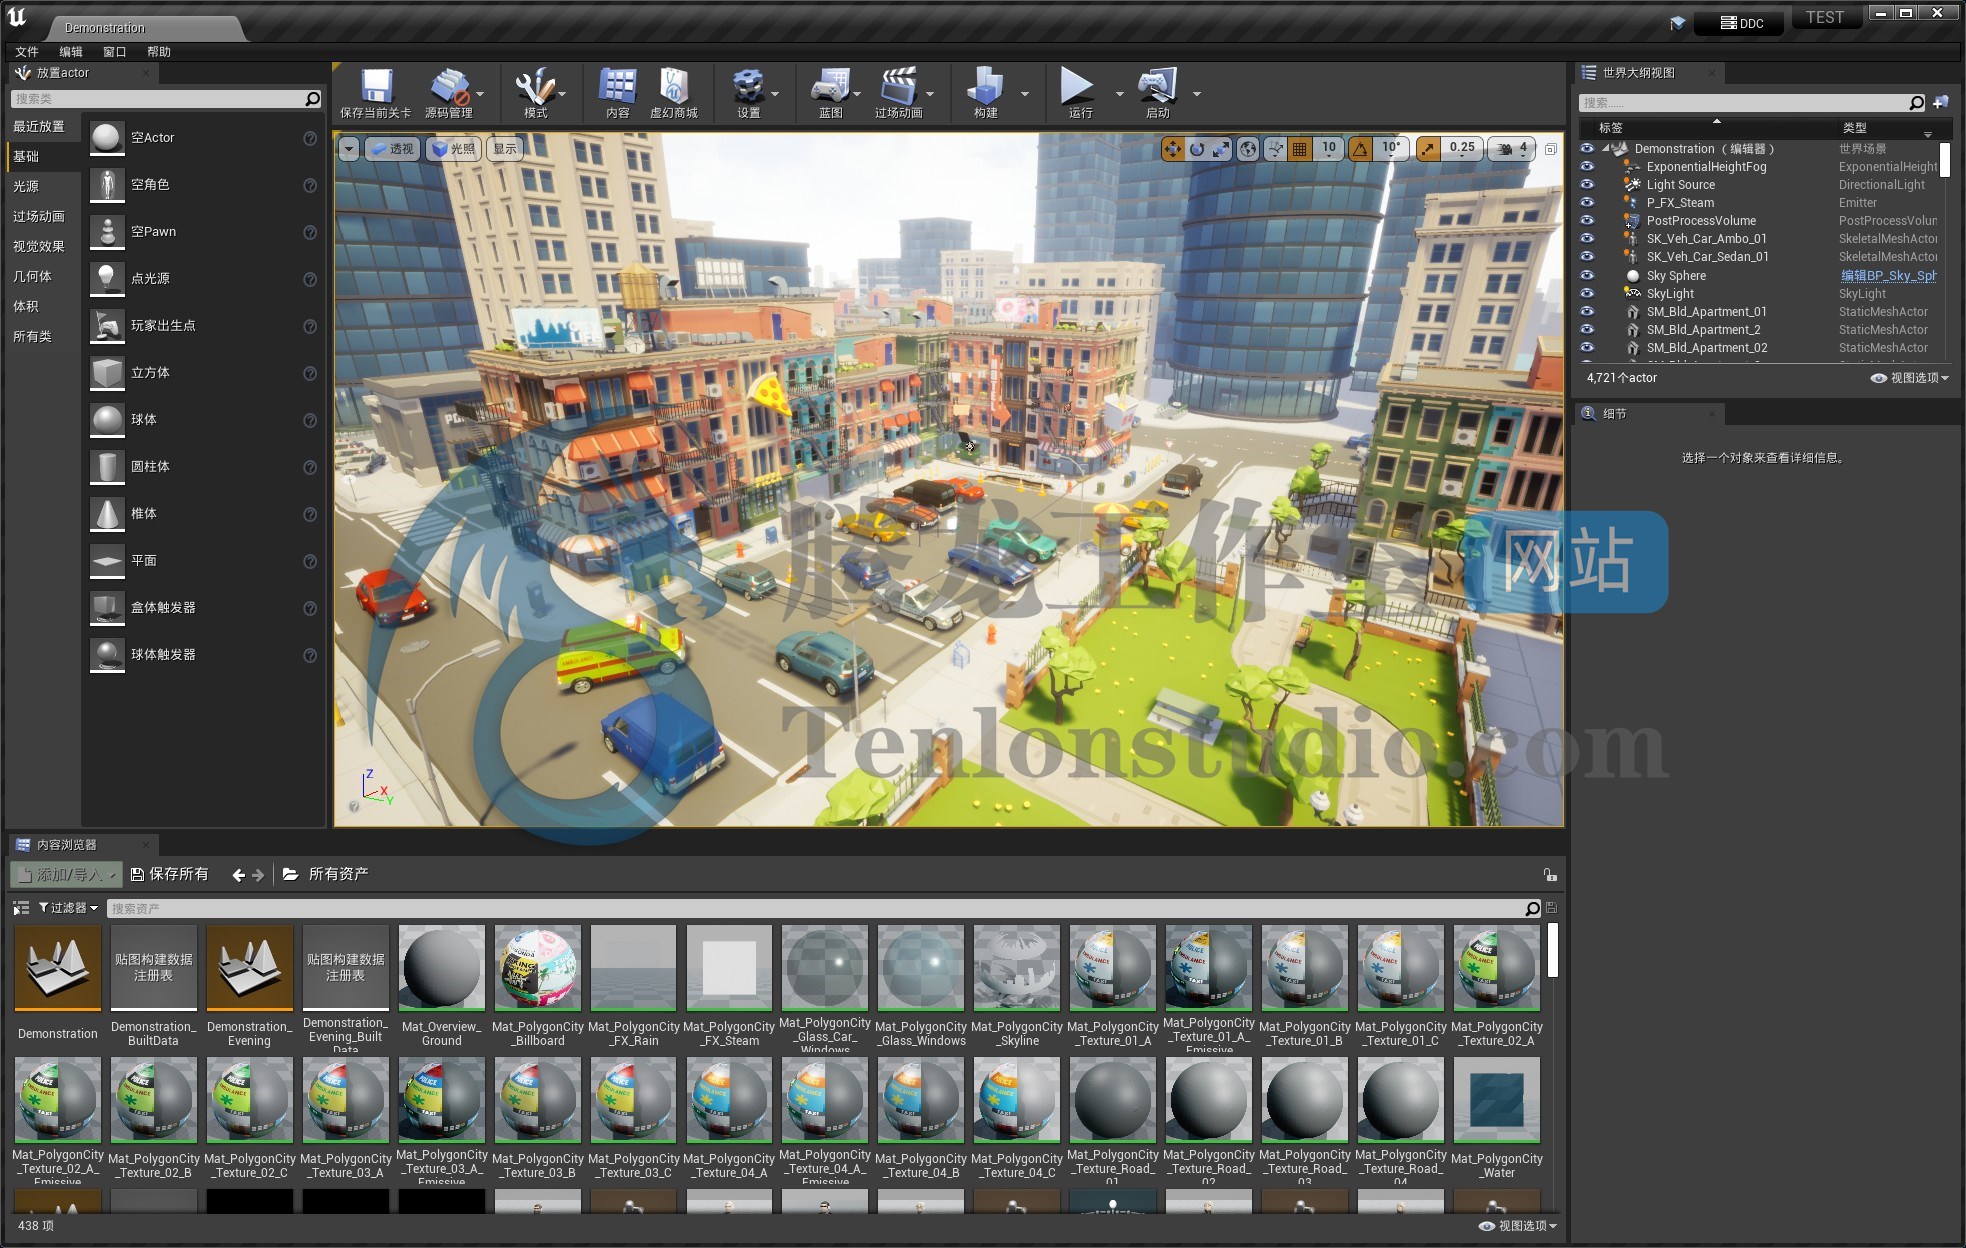The image size is (1966, 1248).
Task: Open the blueprints (蓝图) toolbar icon
Action: [x=830, y=87]
